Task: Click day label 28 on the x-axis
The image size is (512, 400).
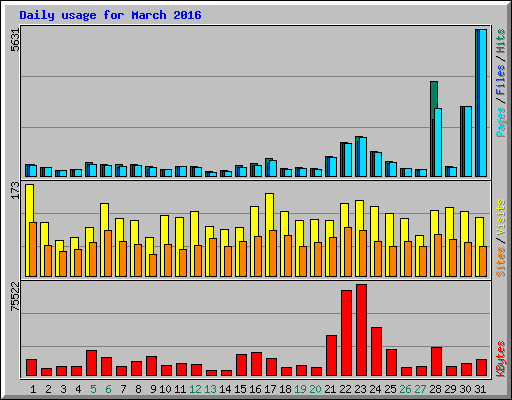Action: click(x=435, y=389)
